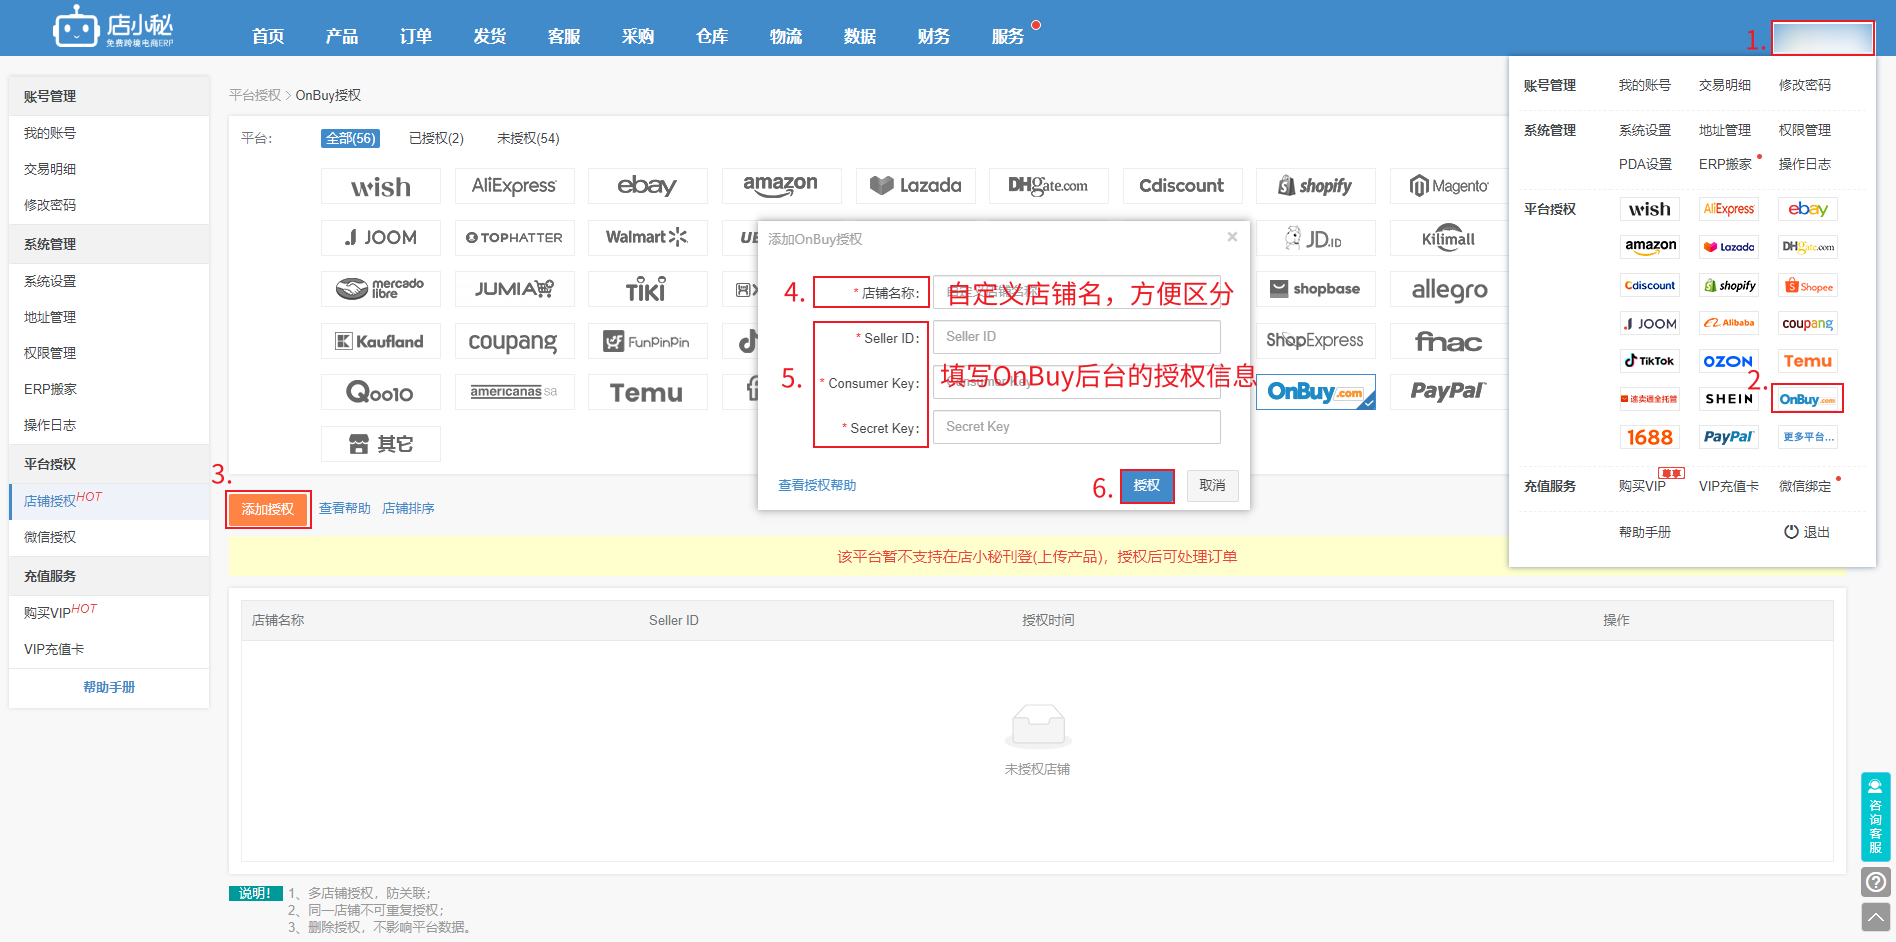Pick the Shopify platform tile
The image size is (1896, 942).
pyautogui.click(x=1316, y=186)
